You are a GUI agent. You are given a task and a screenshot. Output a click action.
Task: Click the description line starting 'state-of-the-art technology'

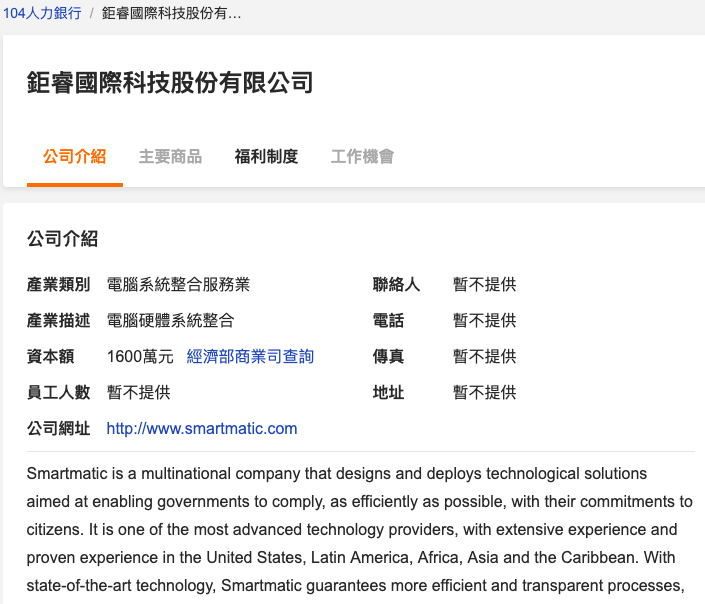click(356, 585)
